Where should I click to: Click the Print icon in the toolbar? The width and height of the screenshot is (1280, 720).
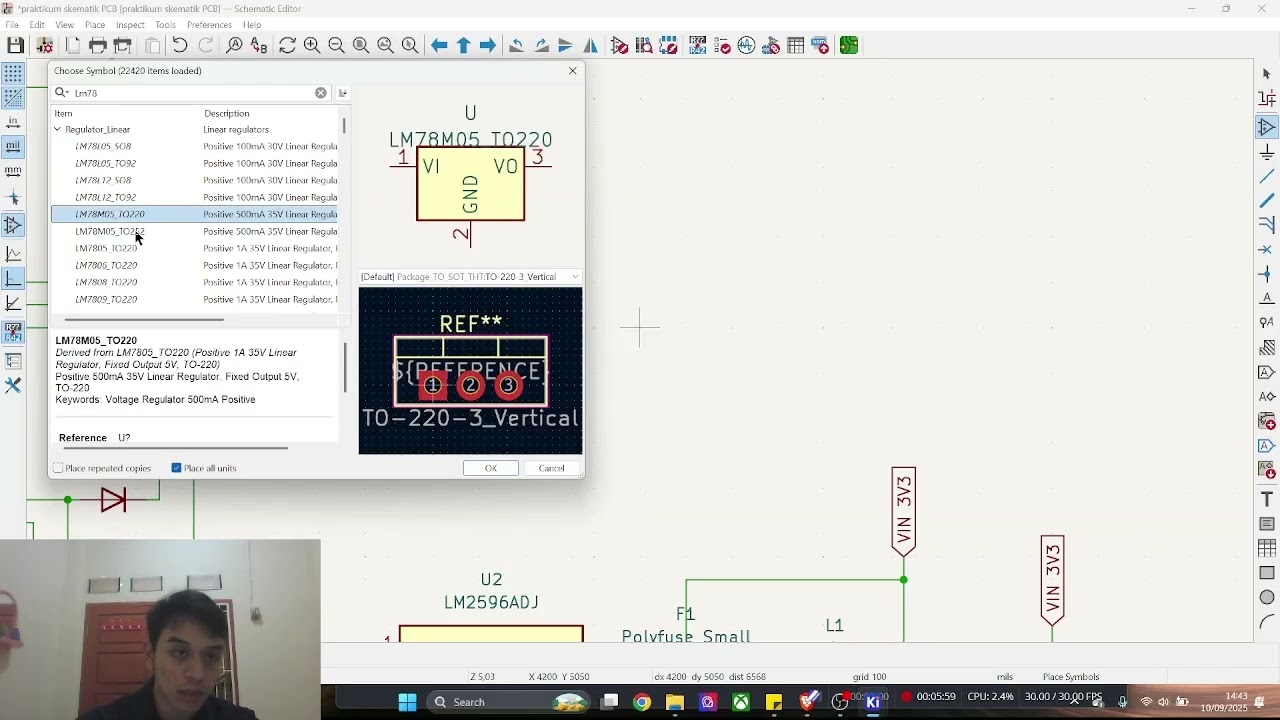tap(97, 46)
